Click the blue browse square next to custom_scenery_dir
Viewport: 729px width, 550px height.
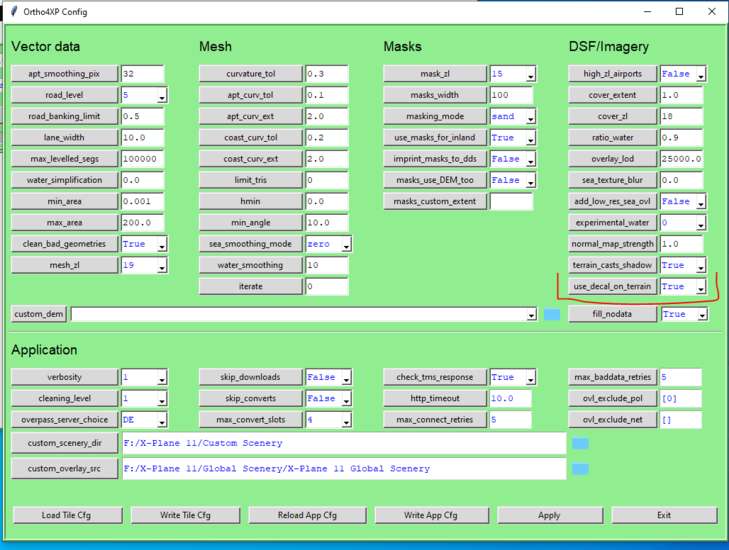click(580, 443)
